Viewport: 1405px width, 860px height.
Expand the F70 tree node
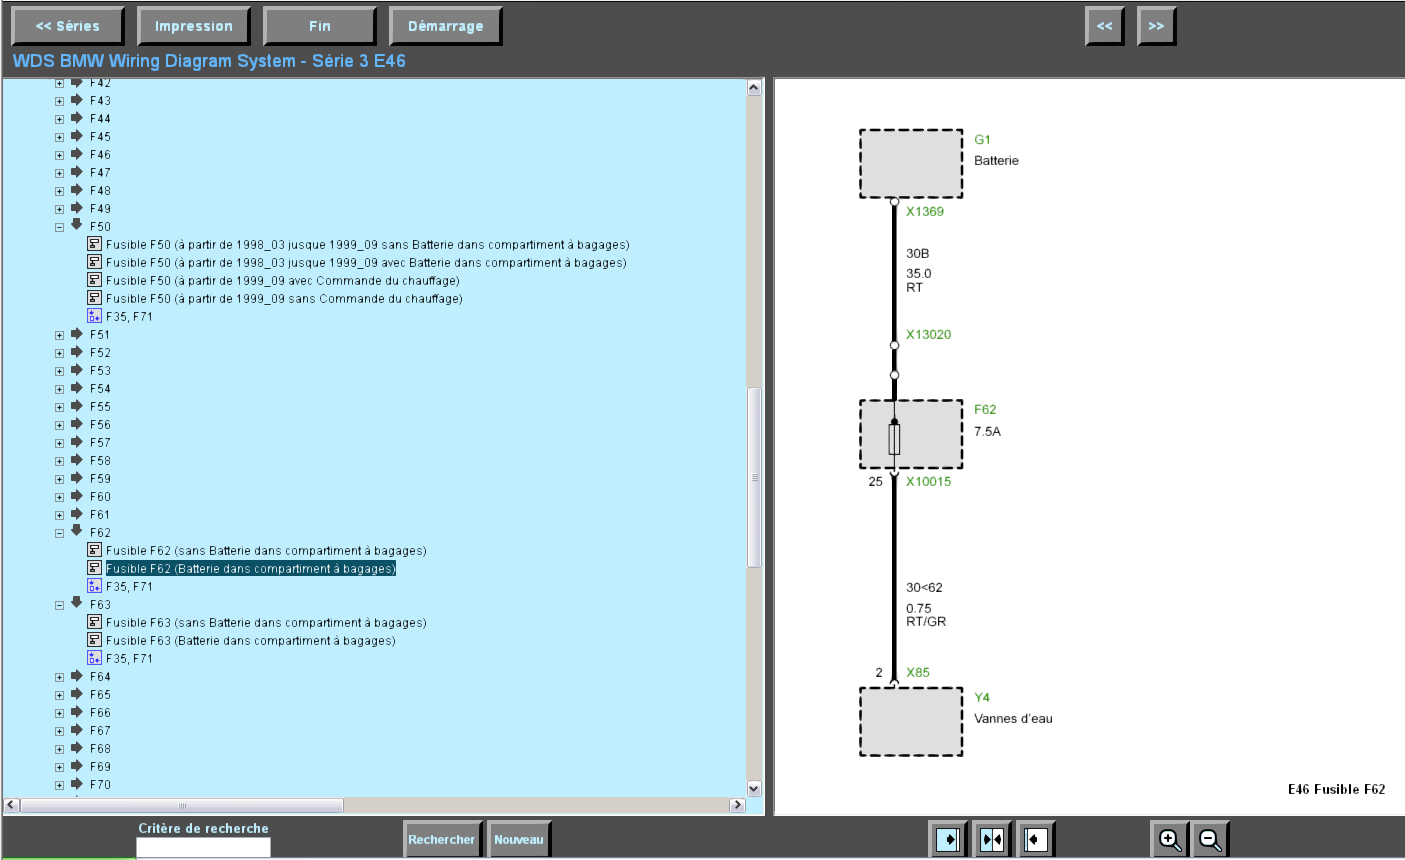(59, 785)
